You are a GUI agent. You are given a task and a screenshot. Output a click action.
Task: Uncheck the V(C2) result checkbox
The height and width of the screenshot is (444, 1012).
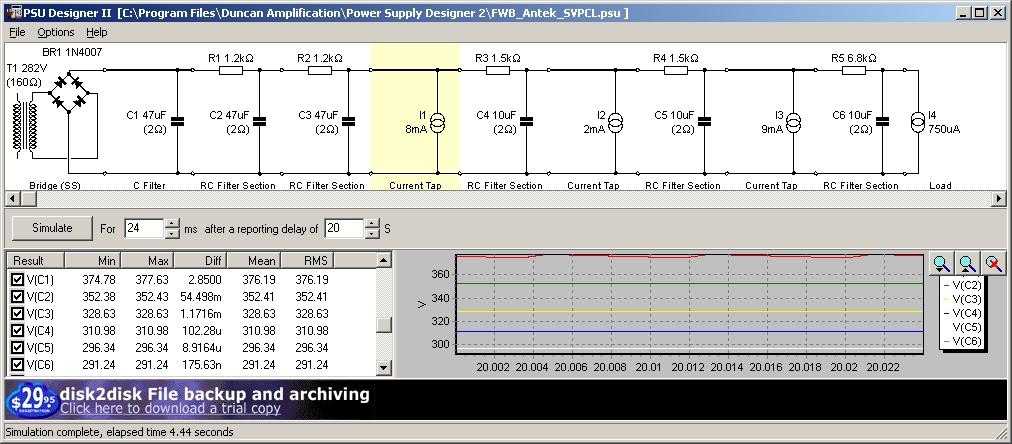click(x=17, y=297)
